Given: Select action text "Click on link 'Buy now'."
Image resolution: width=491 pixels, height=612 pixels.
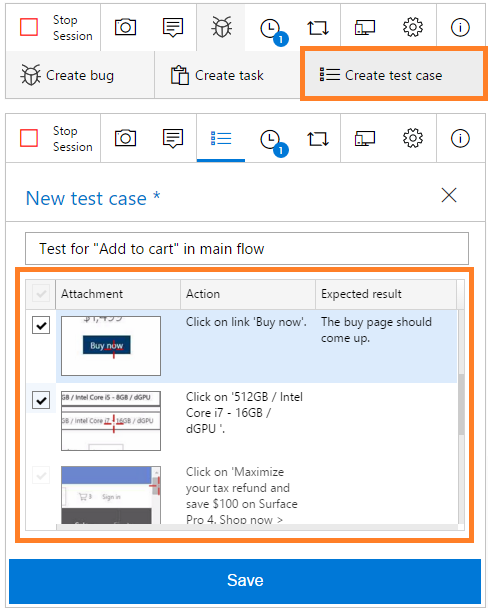Looking at the screenshot, I should pyautogui.click(x=246, y=322).
